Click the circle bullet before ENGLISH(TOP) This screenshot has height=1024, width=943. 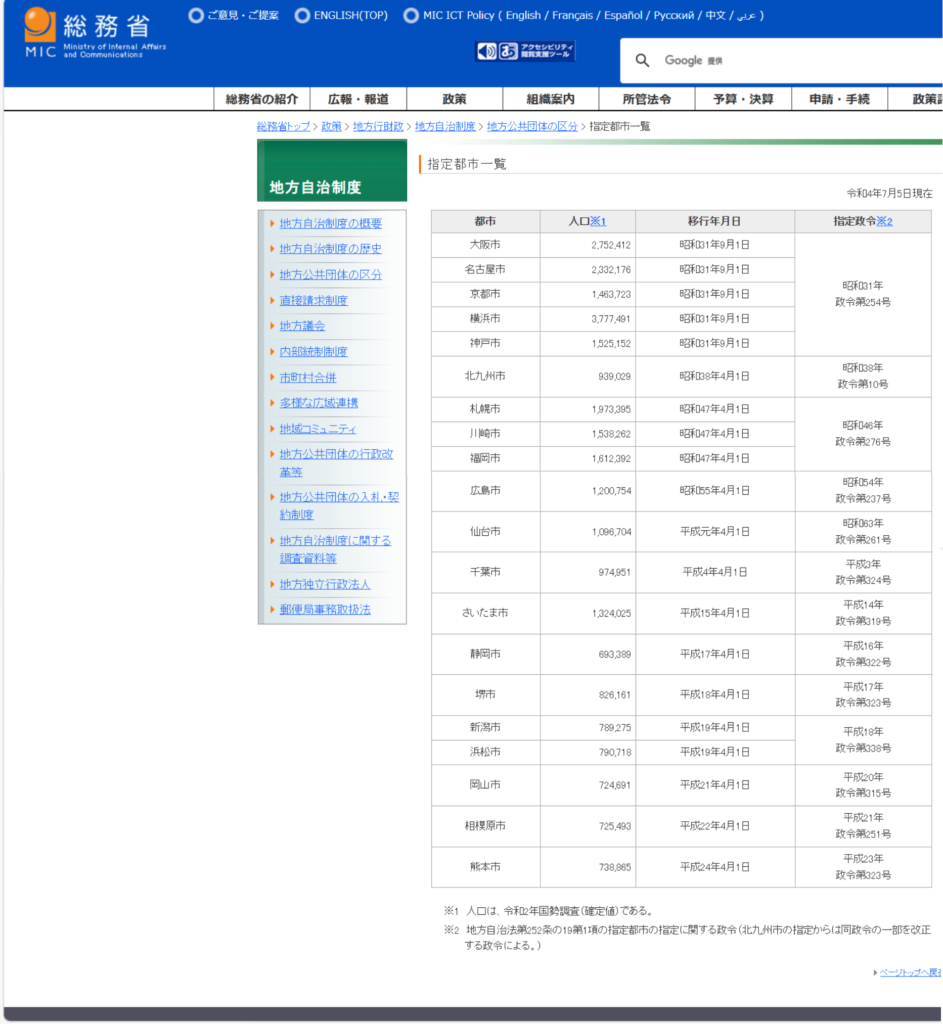coord(302,16)
